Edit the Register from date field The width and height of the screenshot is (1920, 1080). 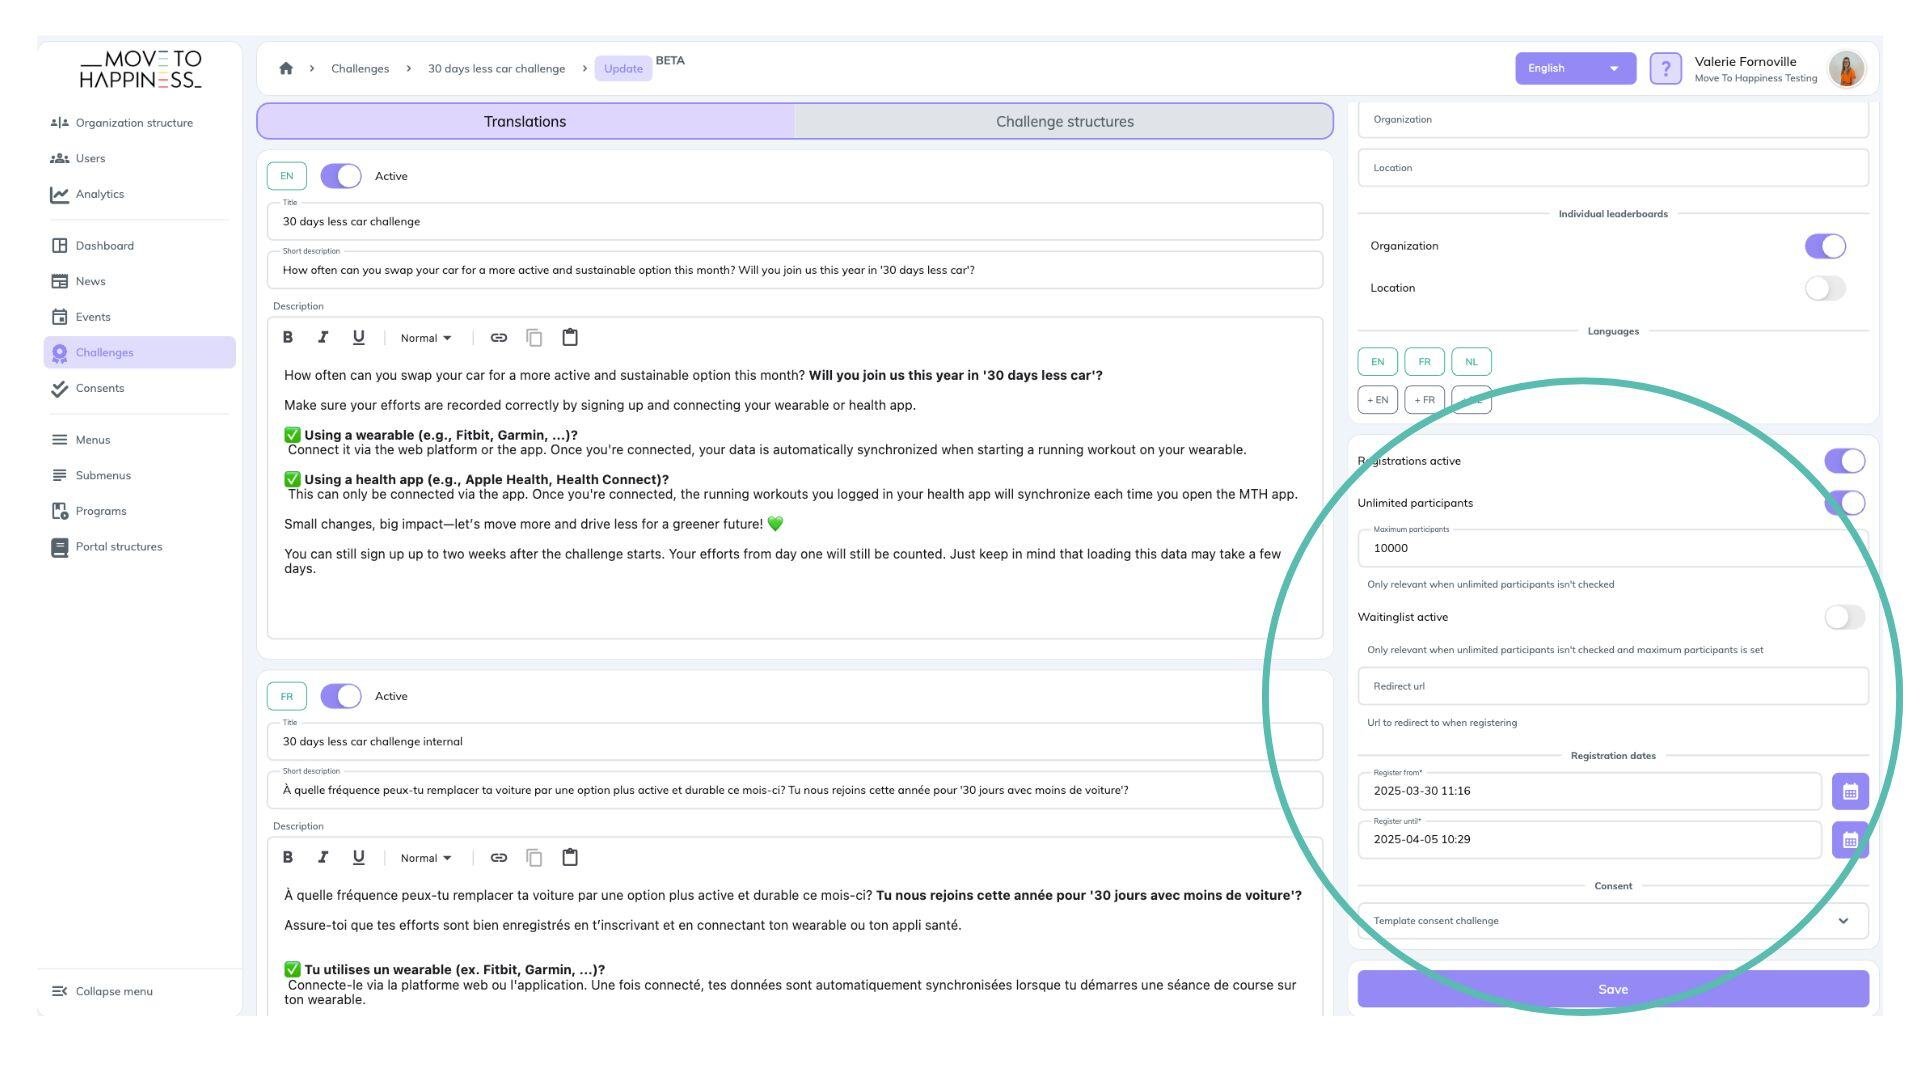coord(1589,791)
